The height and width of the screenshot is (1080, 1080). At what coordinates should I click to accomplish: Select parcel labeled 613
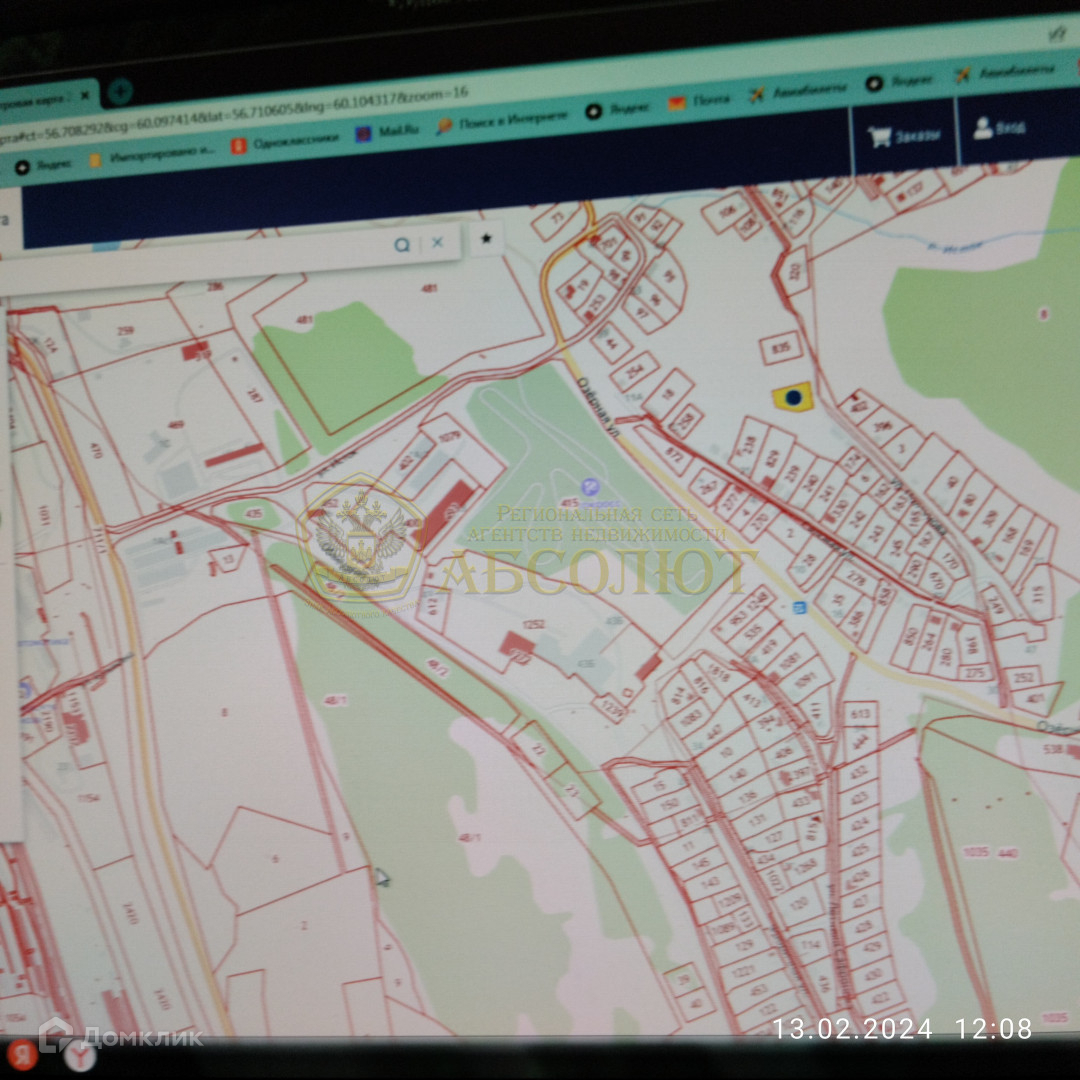(860, 714)
